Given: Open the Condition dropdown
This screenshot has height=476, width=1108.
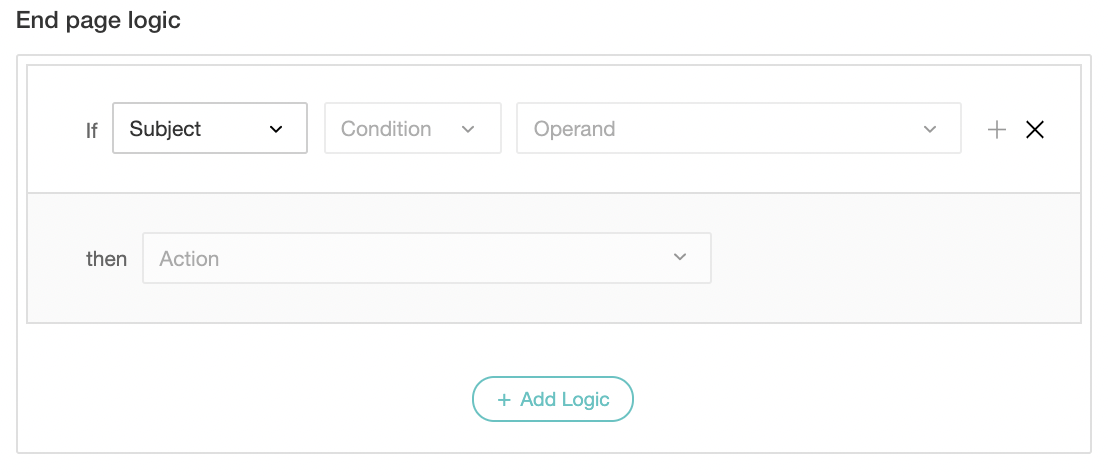Looking at the screenshot, I should point(412,129).
